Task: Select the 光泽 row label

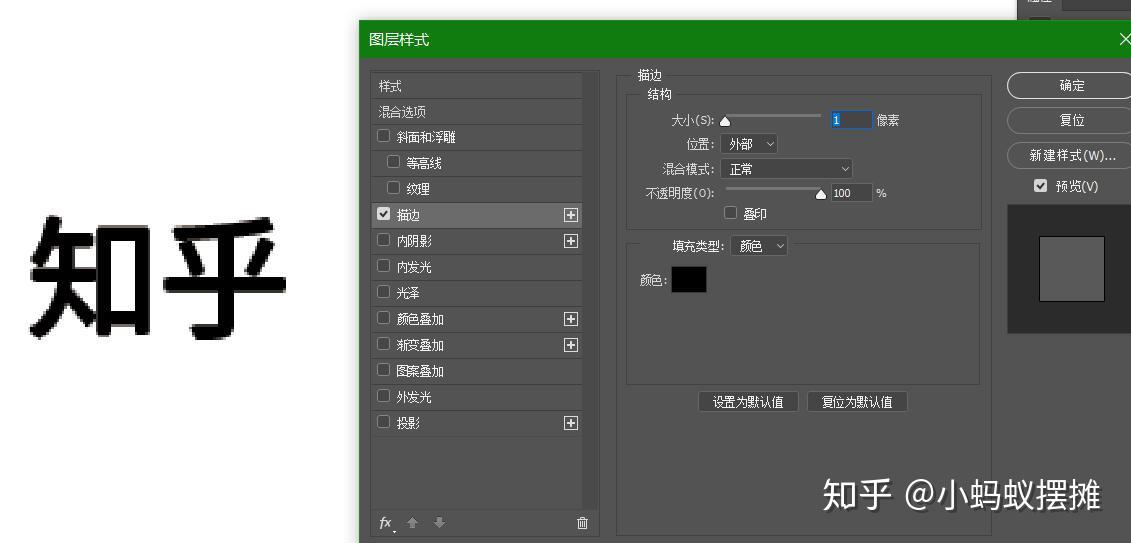Action: click(x=408, y=293)
